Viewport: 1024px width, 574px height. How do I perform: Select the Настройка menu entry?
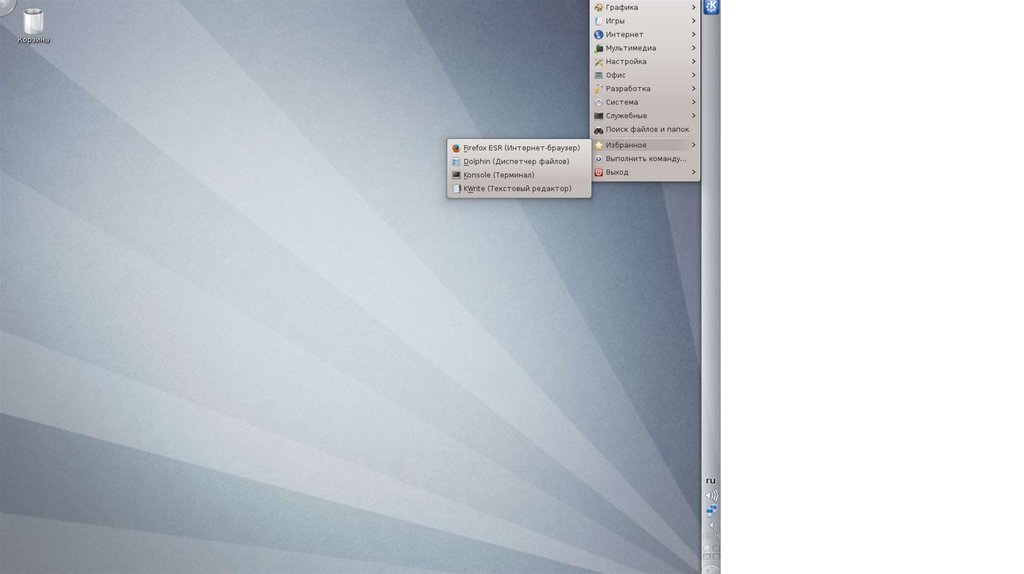pos(626,62)
